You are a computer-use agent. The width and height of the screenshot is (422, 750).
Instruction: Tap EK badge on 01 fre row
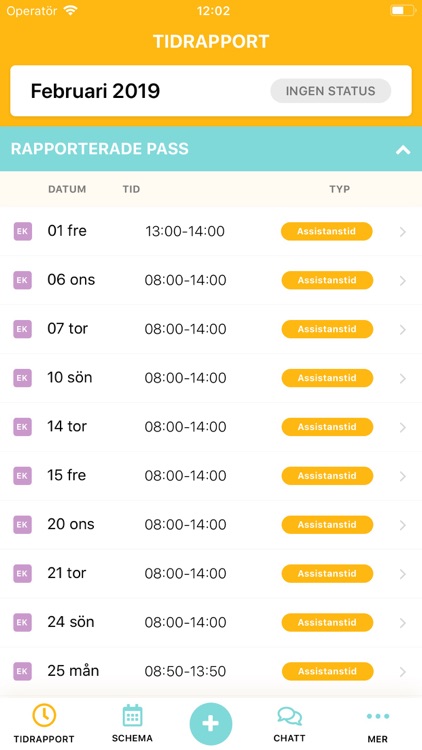22,232
